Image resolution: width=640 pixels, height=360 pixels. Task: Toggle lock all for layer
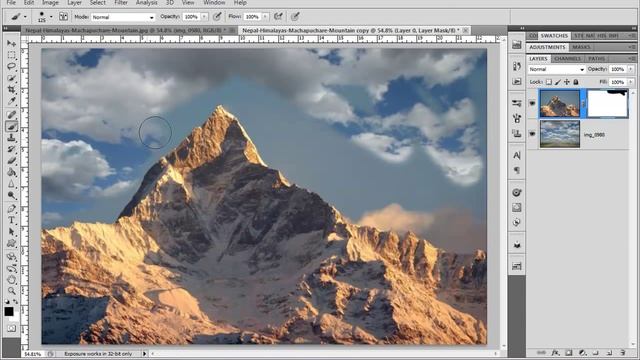[x=576, y=82]
